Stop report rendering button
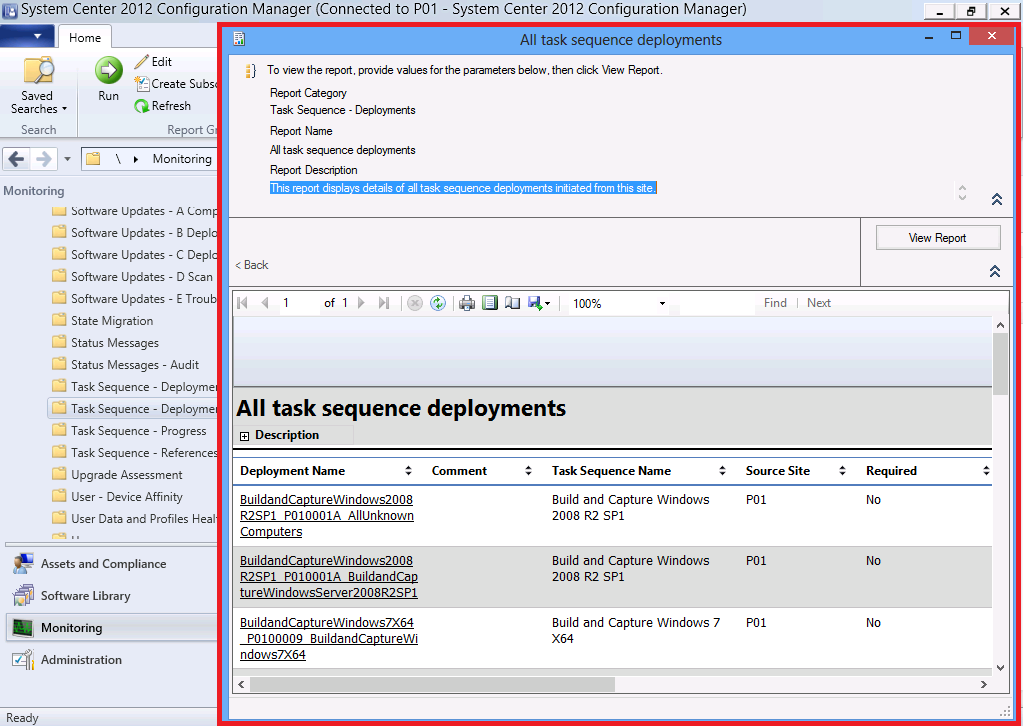 415,303
